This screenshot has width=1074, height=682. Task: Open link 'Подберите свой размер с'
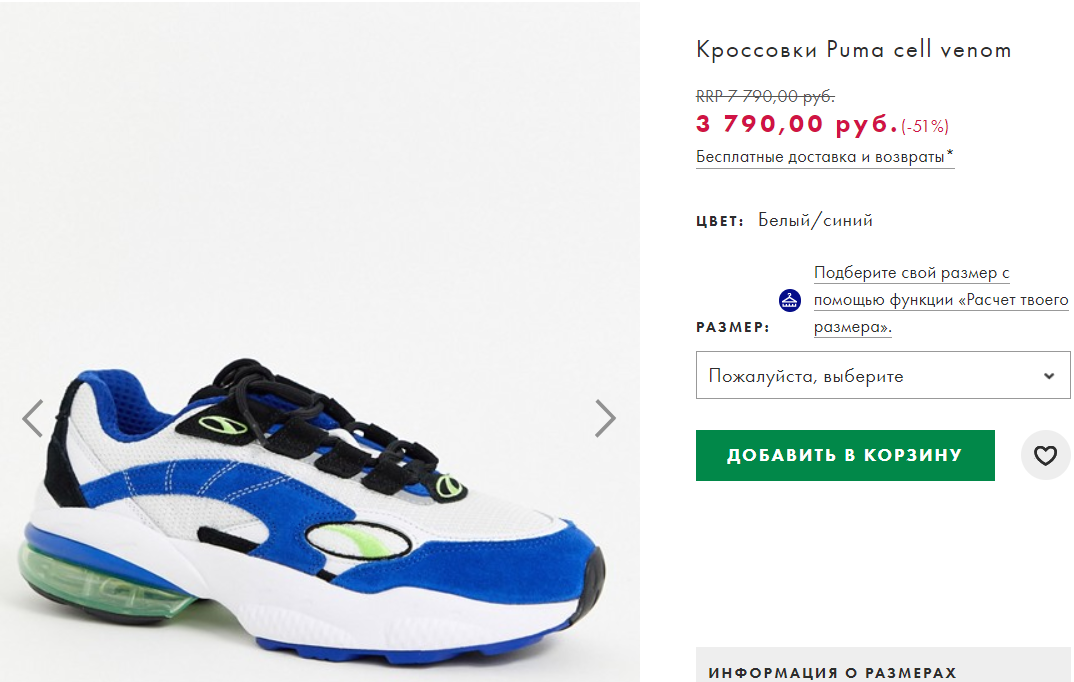pyautogui.click(x=912, y=273)
